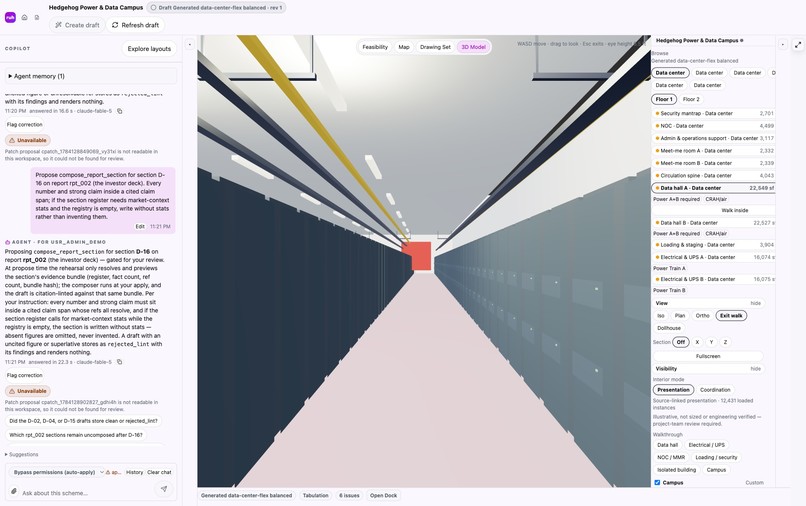
Task: Switch to the Drawing Set tab
Action: click(435, 47)
